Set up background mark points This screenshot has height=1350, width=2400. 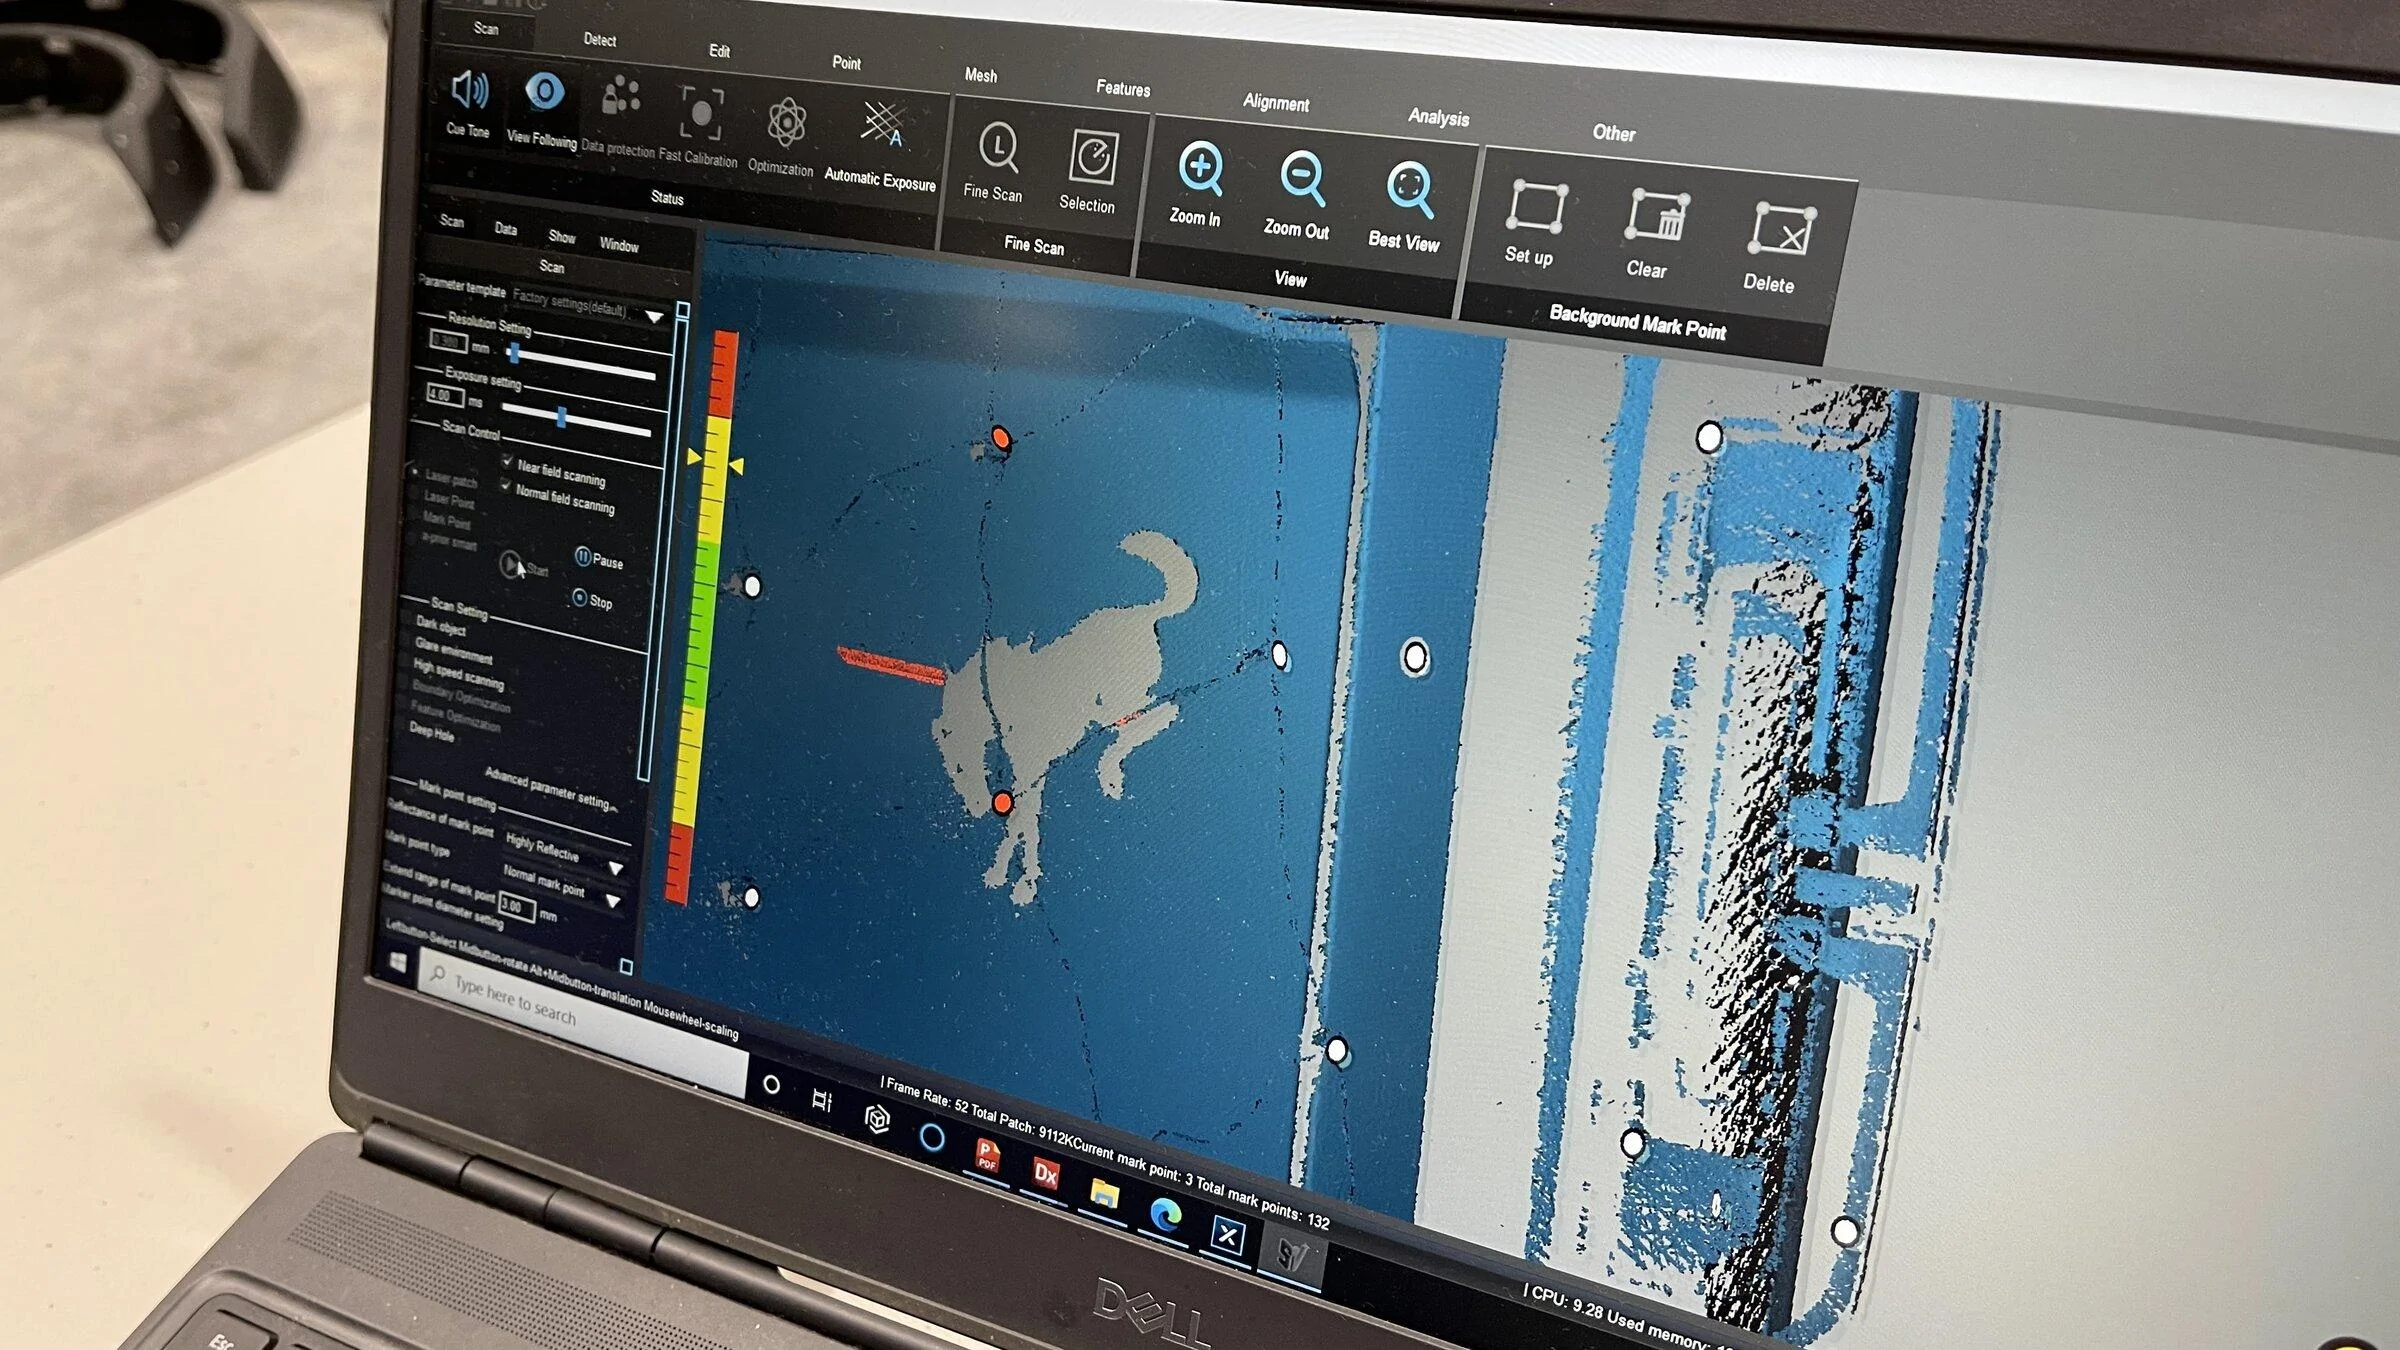coord(1535,206)
